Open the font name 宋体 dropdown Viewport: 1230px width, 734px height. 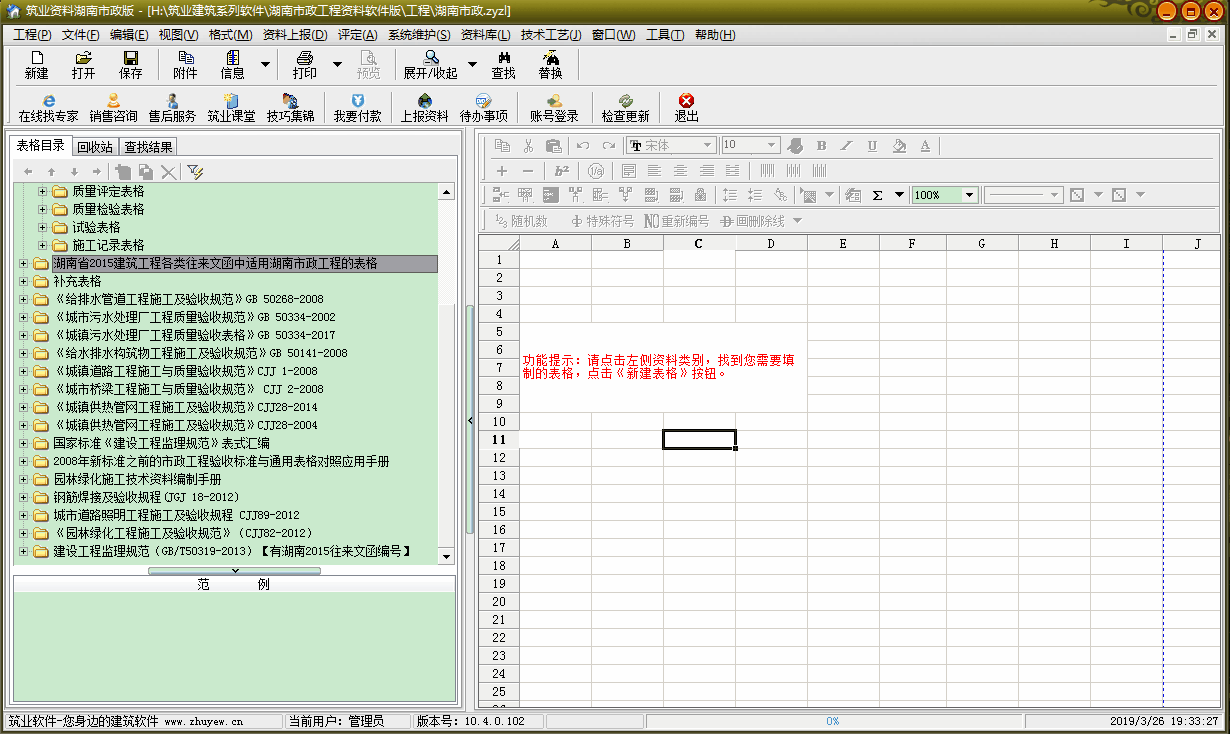pyautogui.click(x=707, y=146)
